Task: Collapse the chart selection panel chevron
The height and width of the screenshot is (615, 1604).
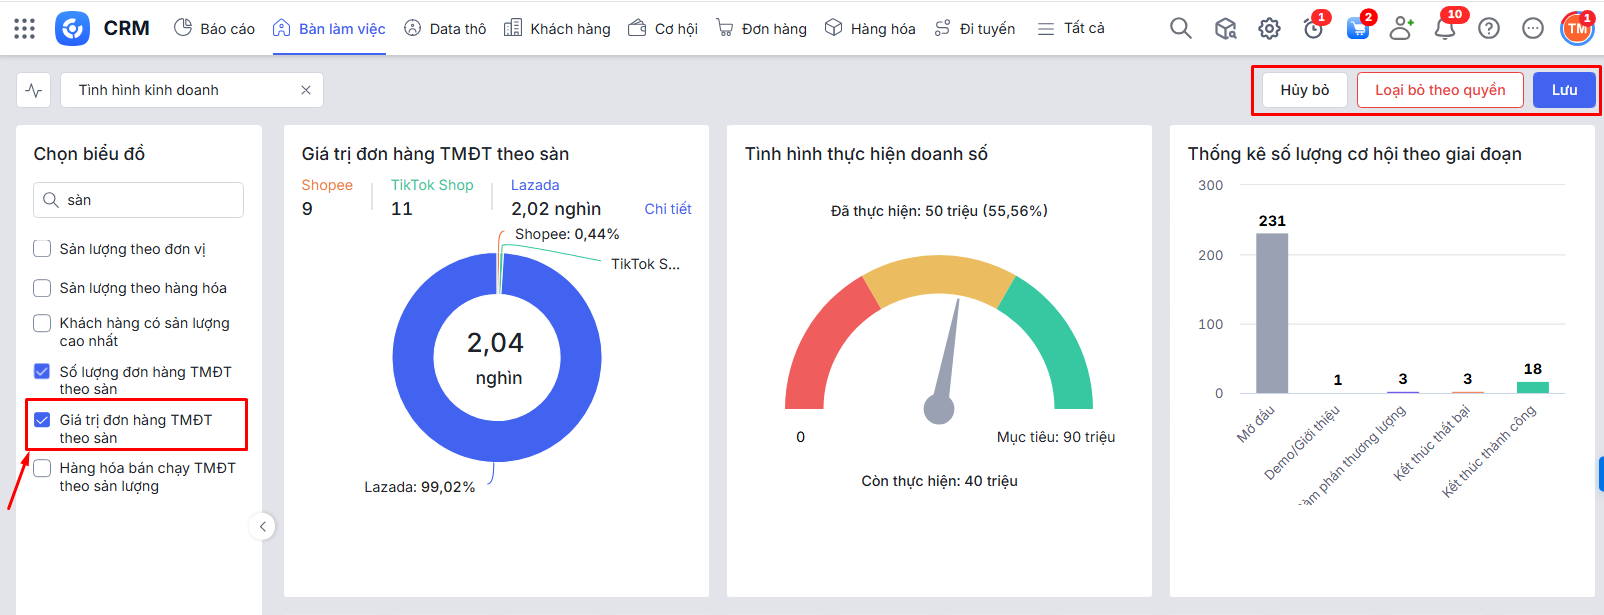Action: coord(262,527)
